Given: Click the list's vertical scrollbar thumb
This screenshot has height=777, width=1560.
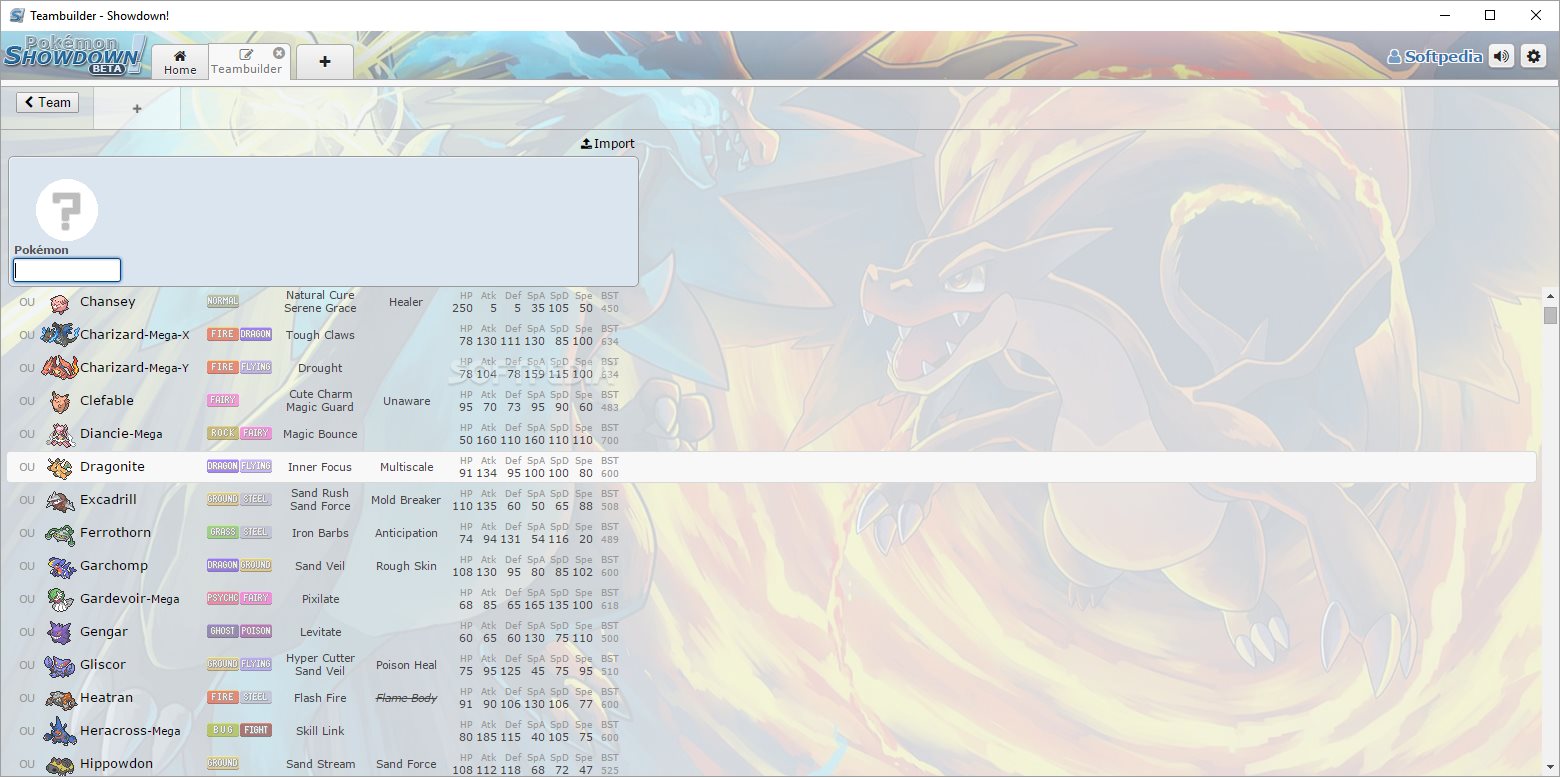Looking at the screenshot, I should click(1550, 316).
